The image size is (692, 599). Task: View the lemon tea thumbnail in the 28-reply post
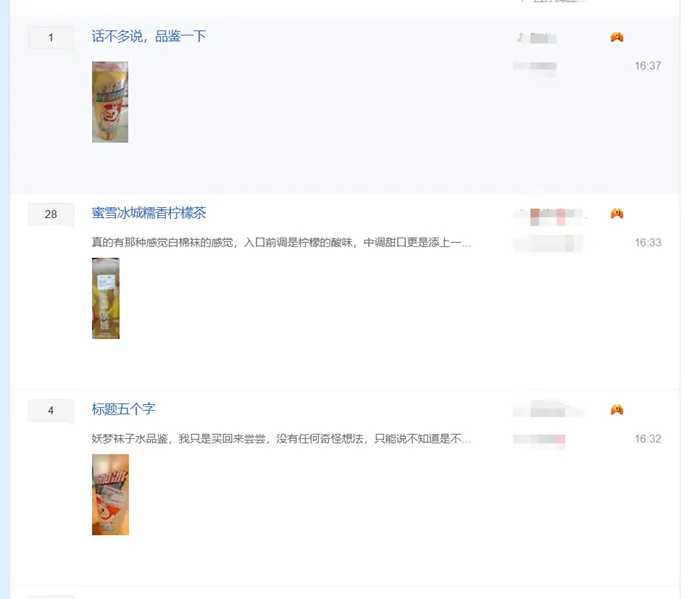(105, 298)
